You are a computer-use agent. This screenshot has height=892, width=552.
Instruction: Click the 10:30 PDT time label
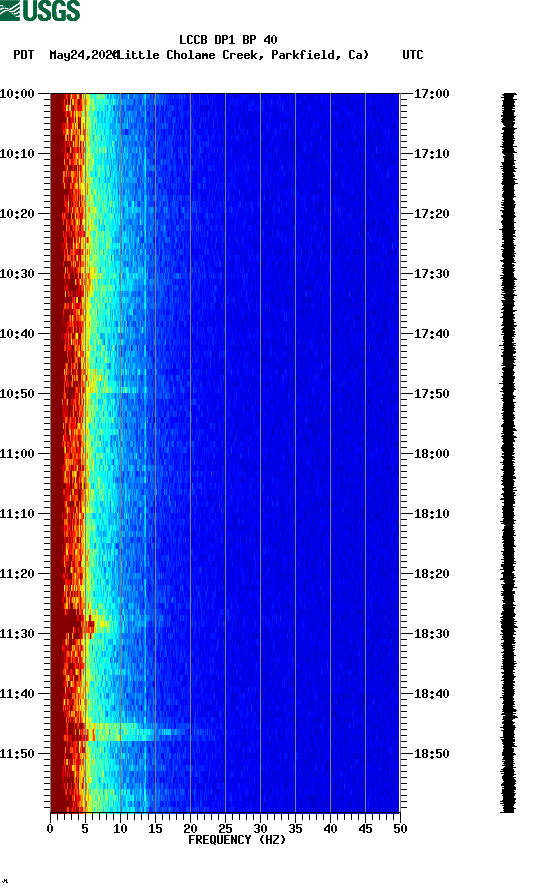coord(17,274)
